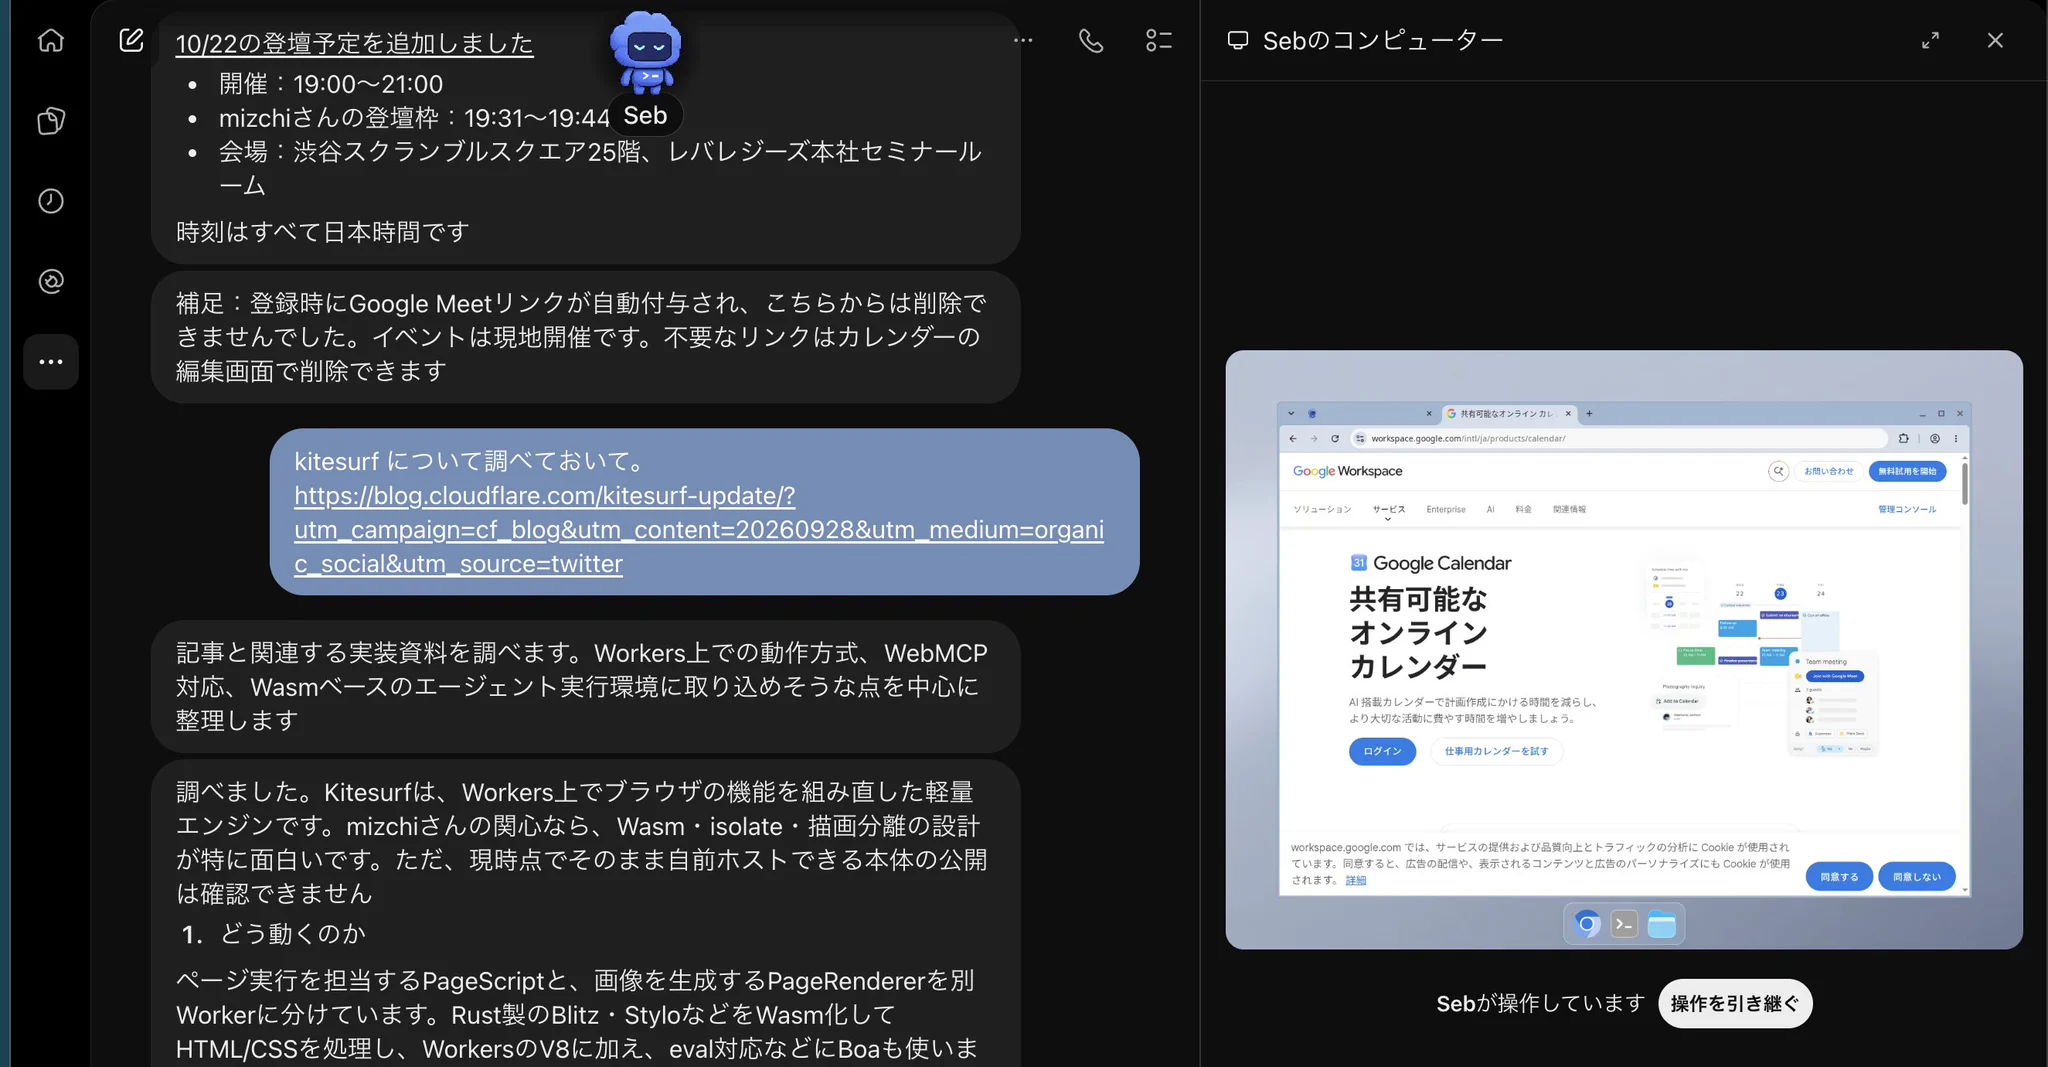Open the home icon in sidebar
Screen dimensions: 2048x1067
coord(51,41)
